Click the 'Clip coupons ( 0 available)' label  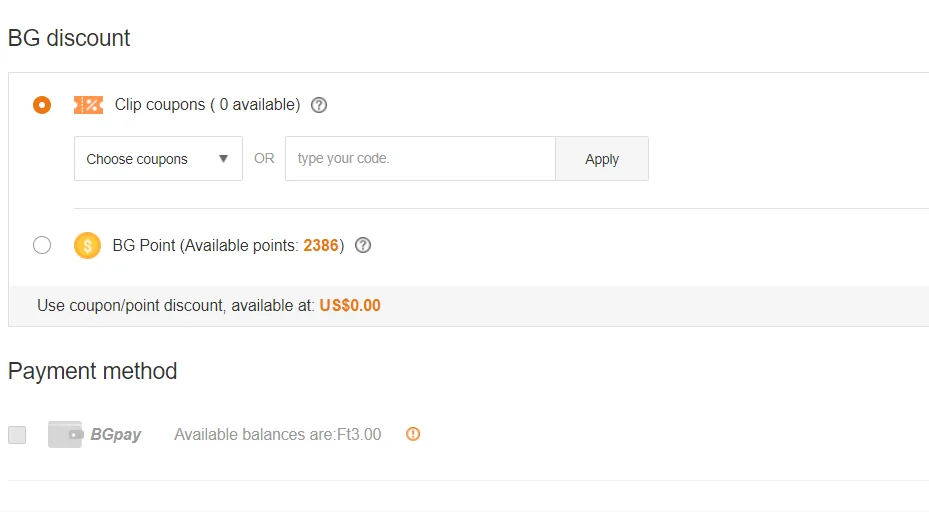click(x=207, y=105)
